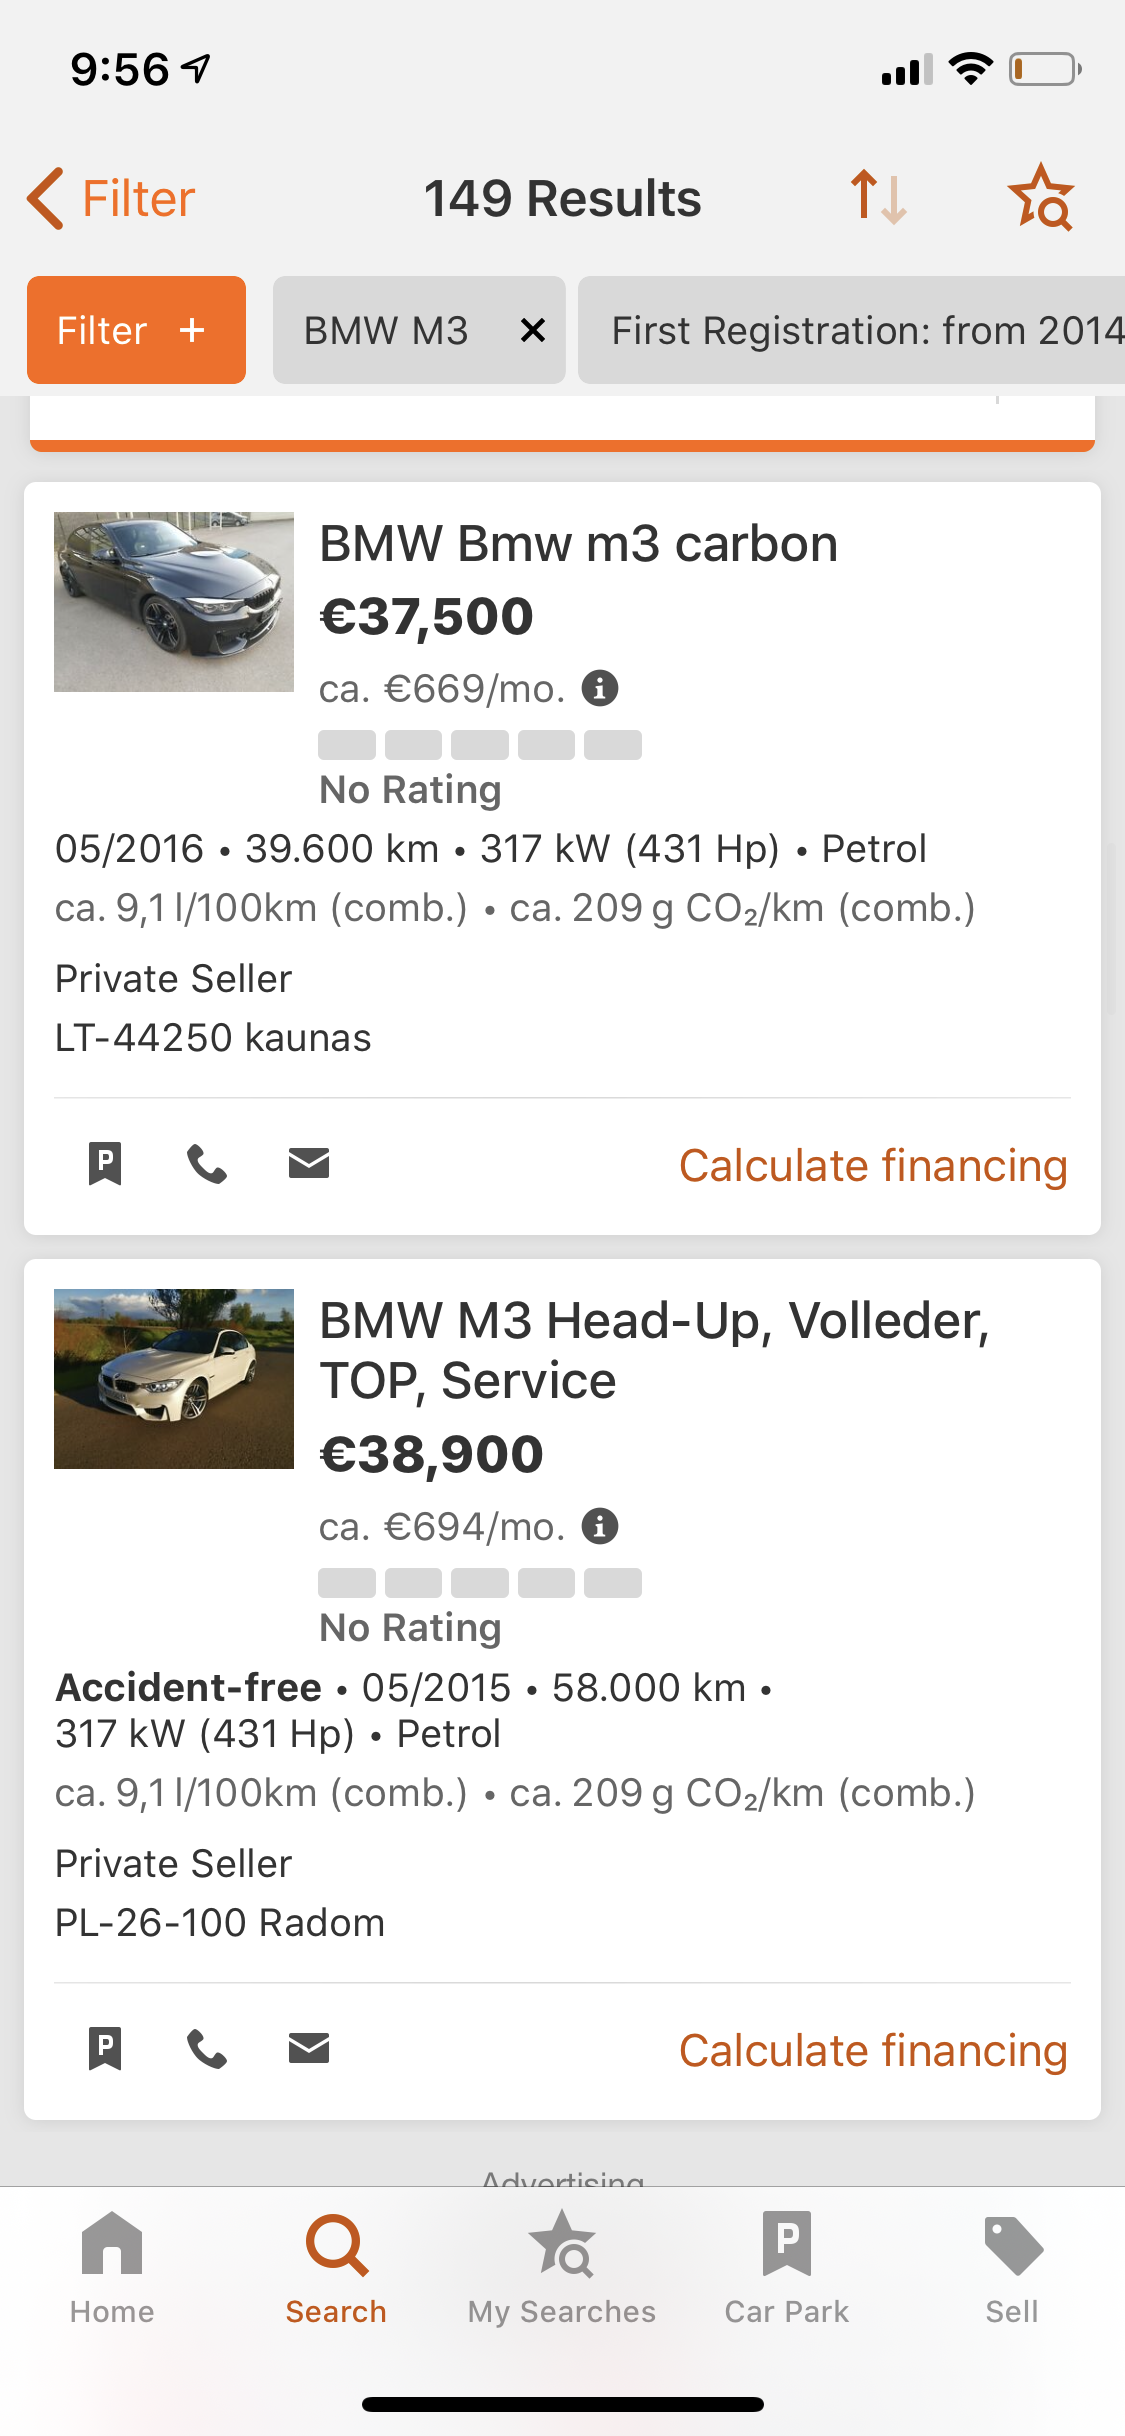Show info for €694/mo. financing estimate
1125x2436 pixels.
tap(600, 1526)
